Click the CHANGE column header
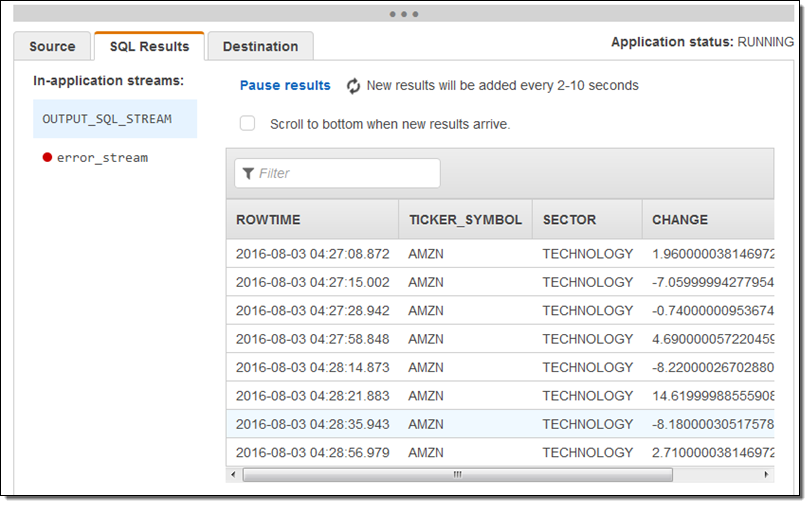 680,219
